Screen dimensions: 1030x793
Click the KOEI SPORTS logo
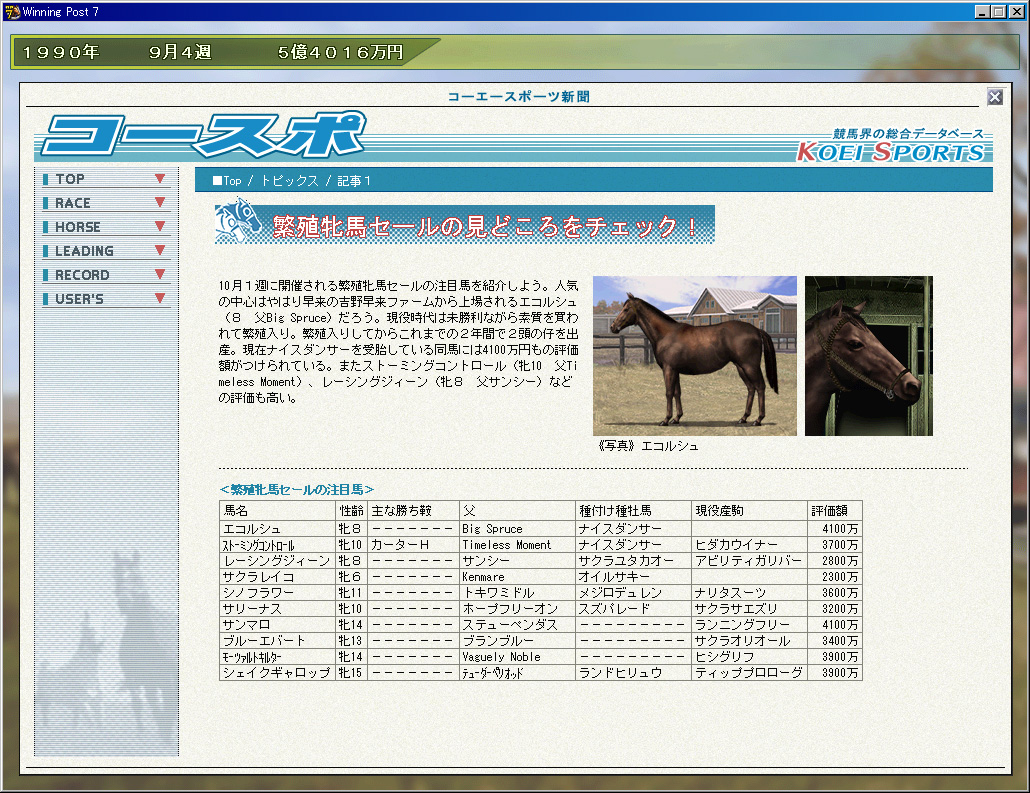[891, 152]
